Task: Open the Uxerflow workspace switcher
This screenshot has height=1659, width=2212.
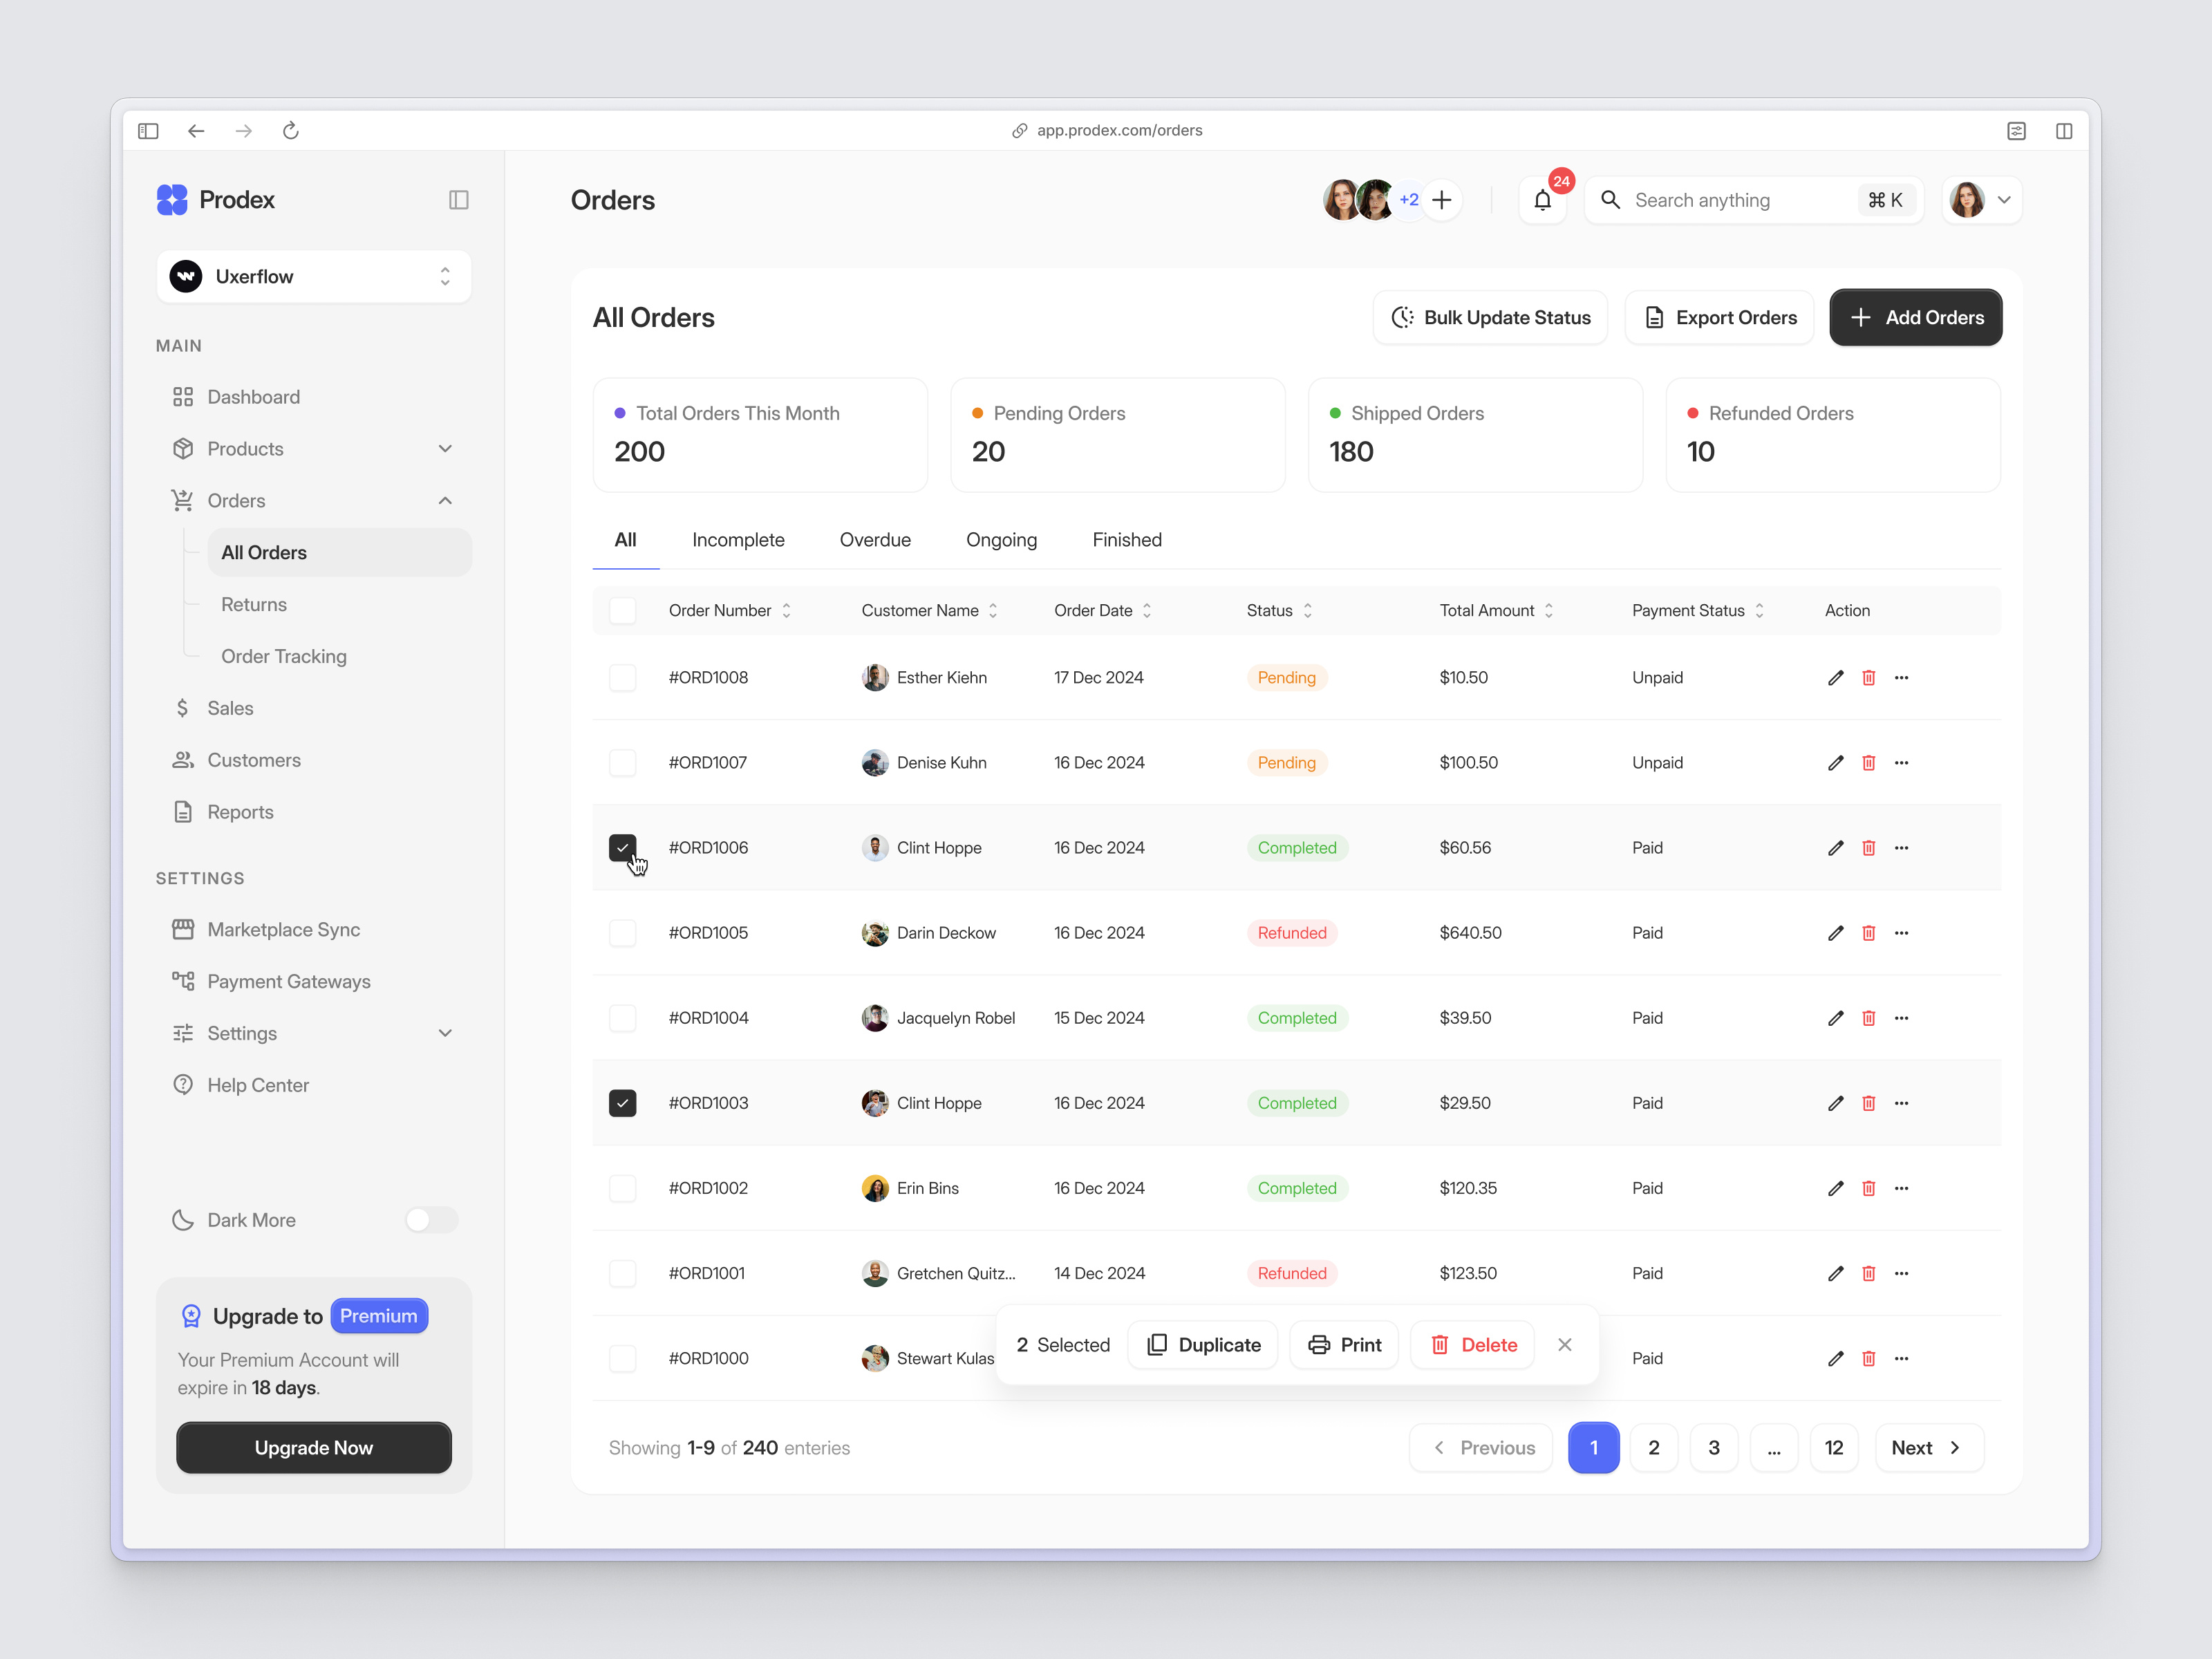Action: click(313, 276)
